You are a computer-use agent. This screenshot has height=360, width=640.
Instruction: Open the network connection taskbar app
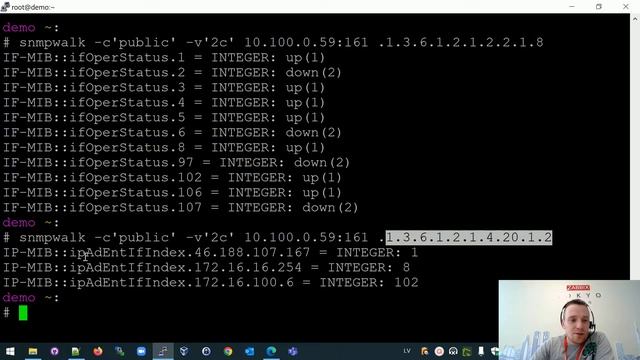(120, 351)
